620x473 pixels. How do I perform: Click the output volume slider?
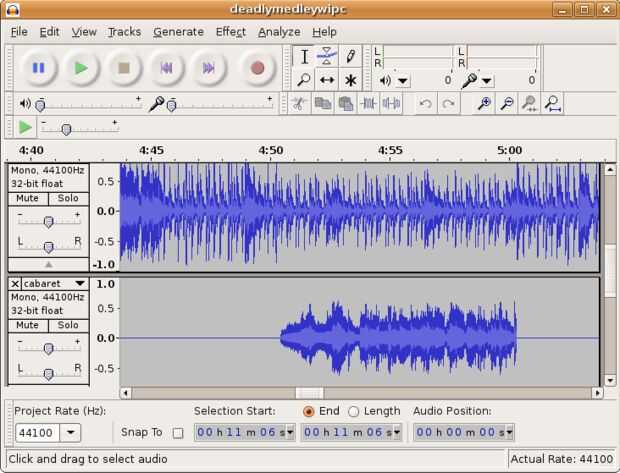click(x=40, y=104)
